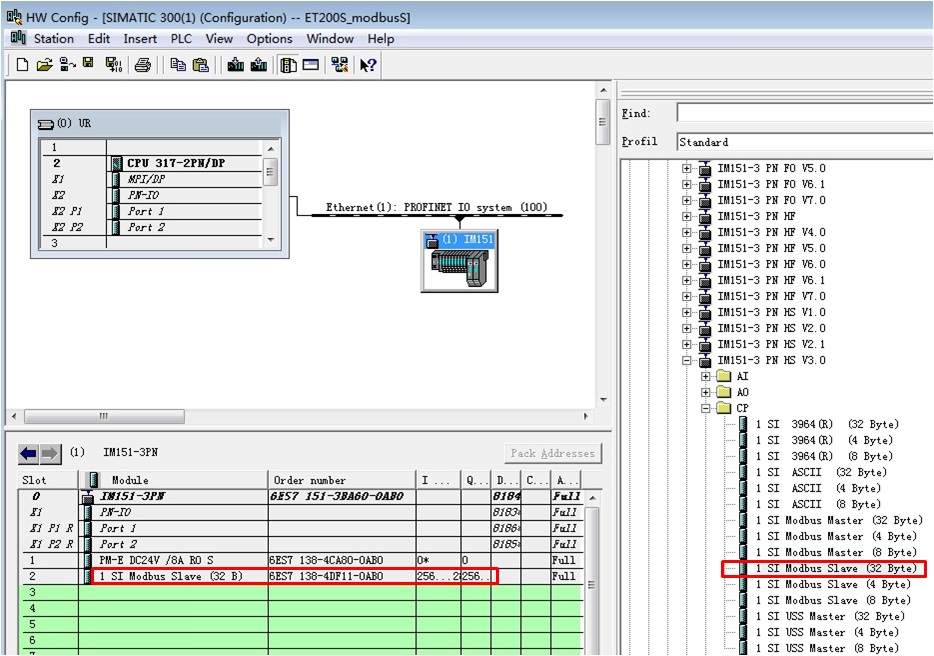Click the New station toolbar icon
This screenshot has width=934, height=656.
[22, 65]
